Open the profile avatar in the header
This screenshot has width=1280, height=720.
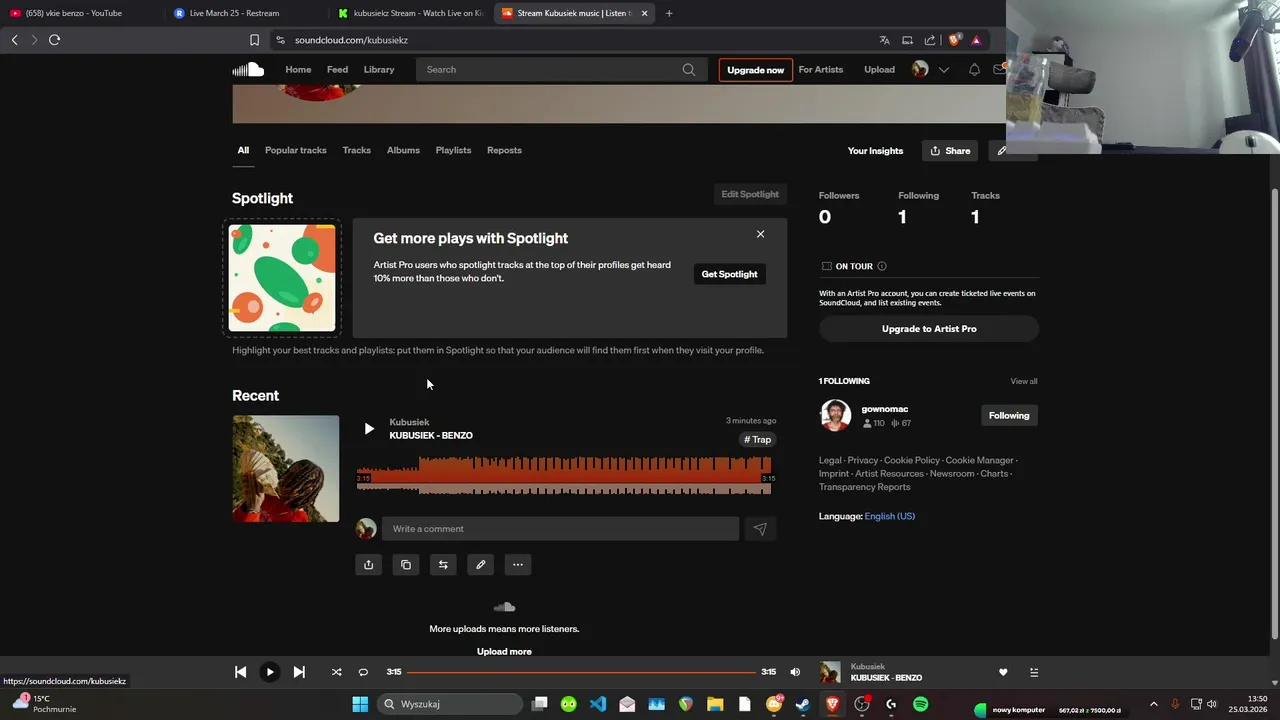point(920,69)
